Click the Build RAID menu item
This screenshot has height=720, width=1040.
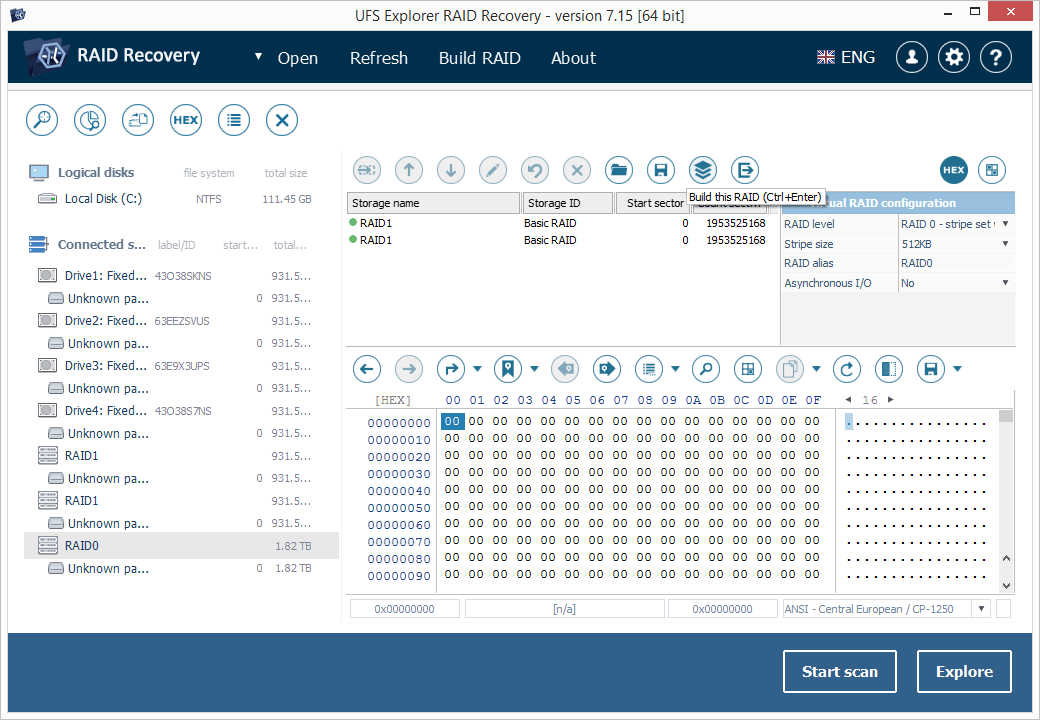click(x=480, y=58)
